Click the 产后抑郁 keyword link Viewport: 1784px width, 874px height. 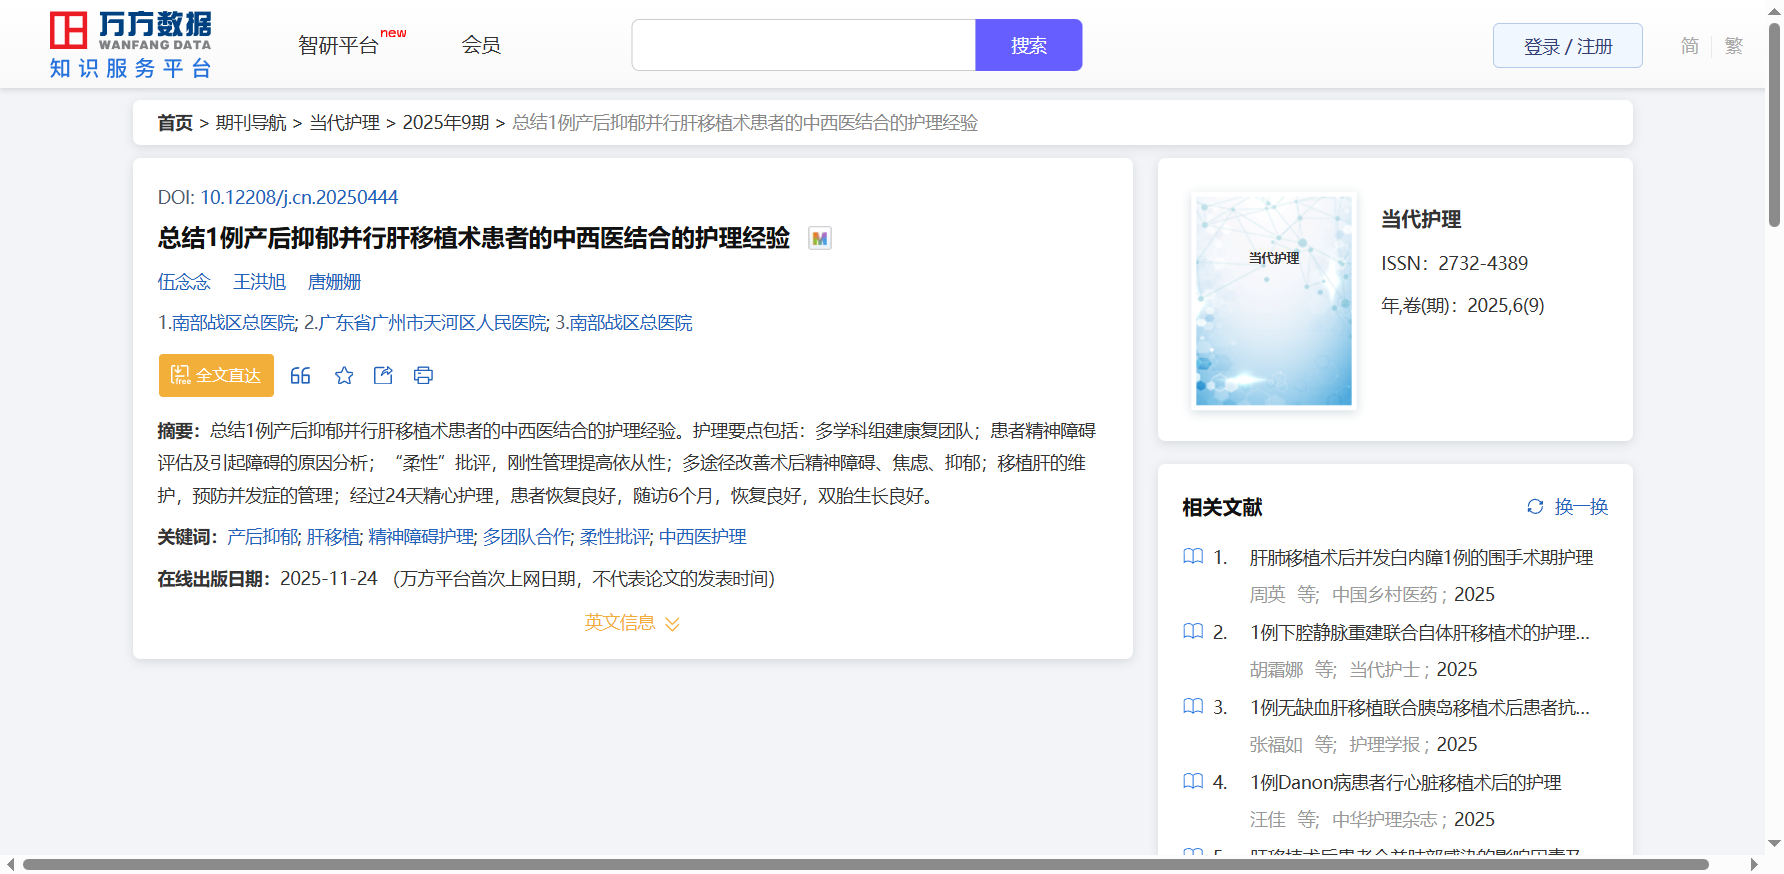click(x=262, y=537)
